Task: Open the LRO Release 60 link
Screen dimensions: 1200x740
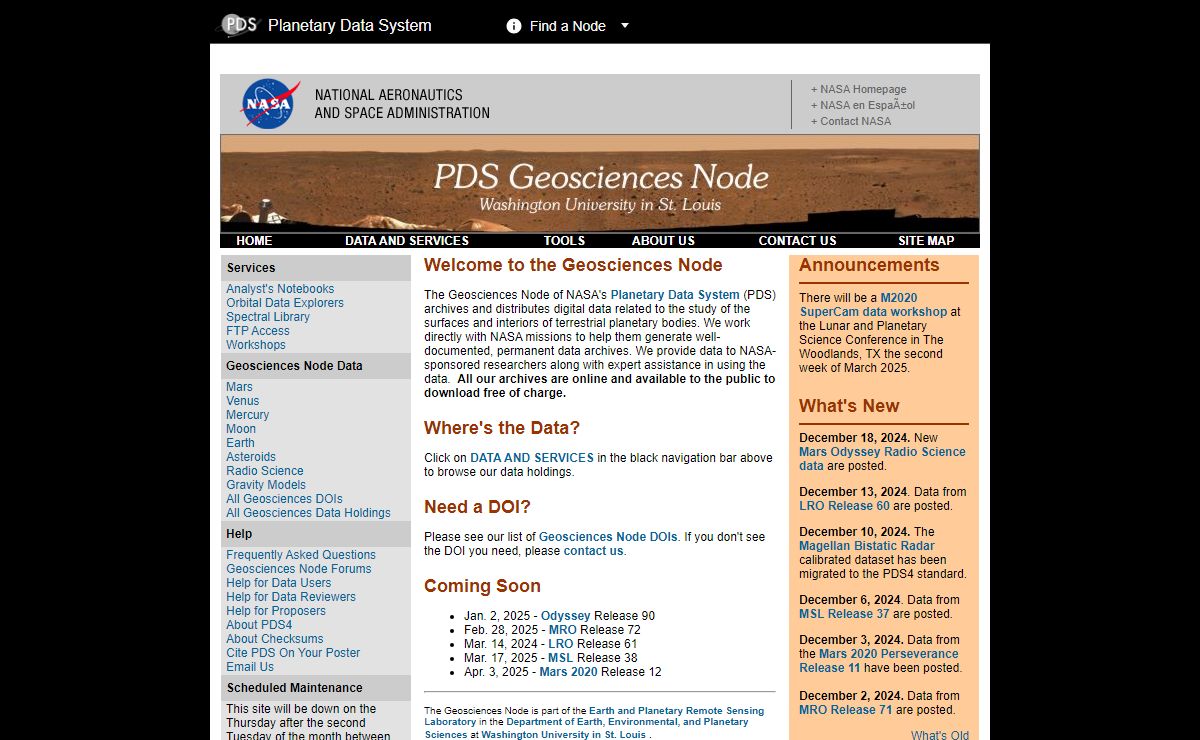Action: [x=844, y=506]
